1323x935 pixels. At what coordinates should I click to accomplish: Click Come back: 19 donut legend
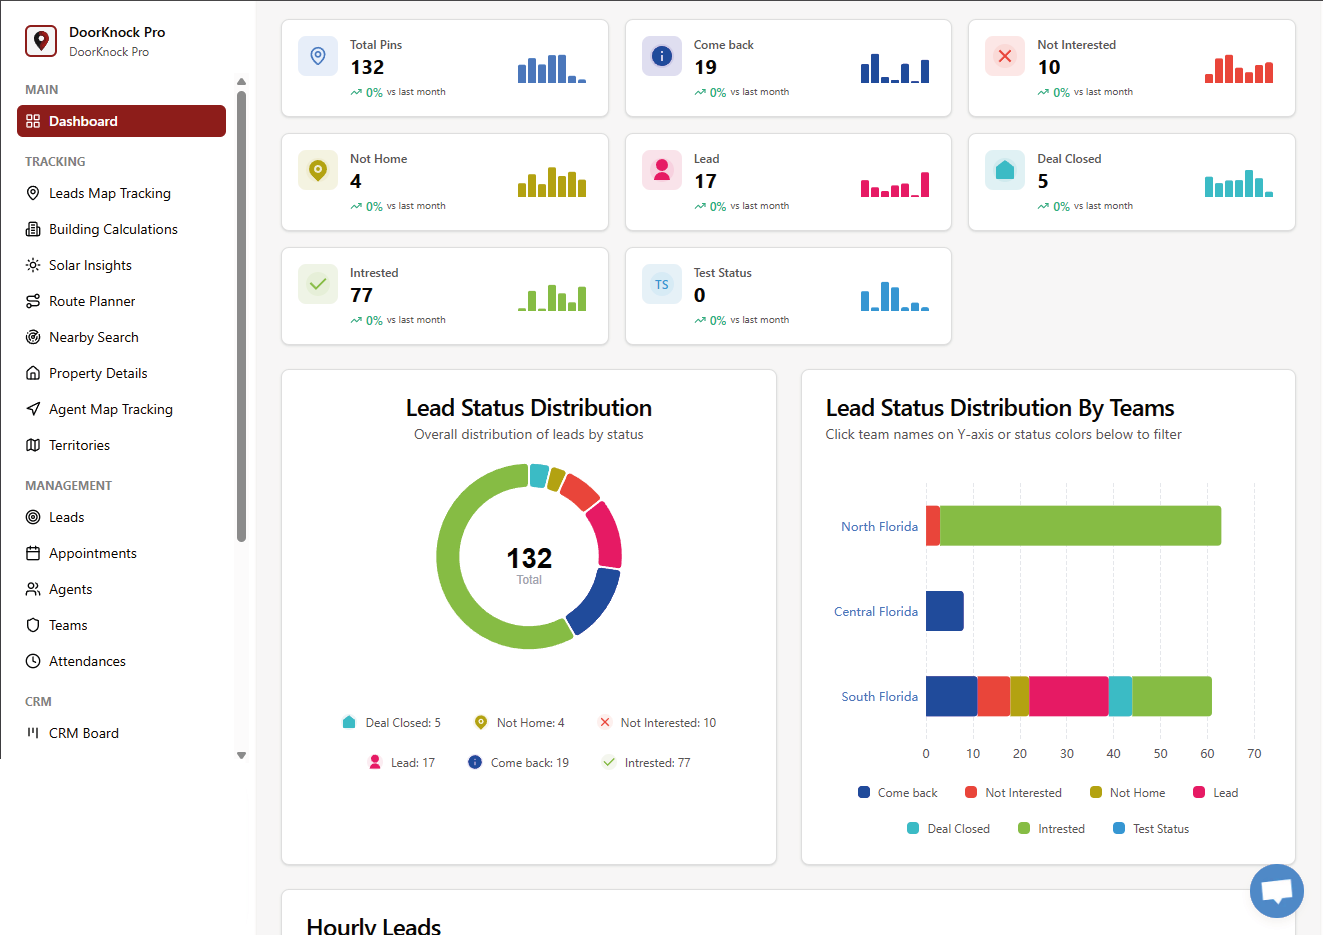(518, 763)
